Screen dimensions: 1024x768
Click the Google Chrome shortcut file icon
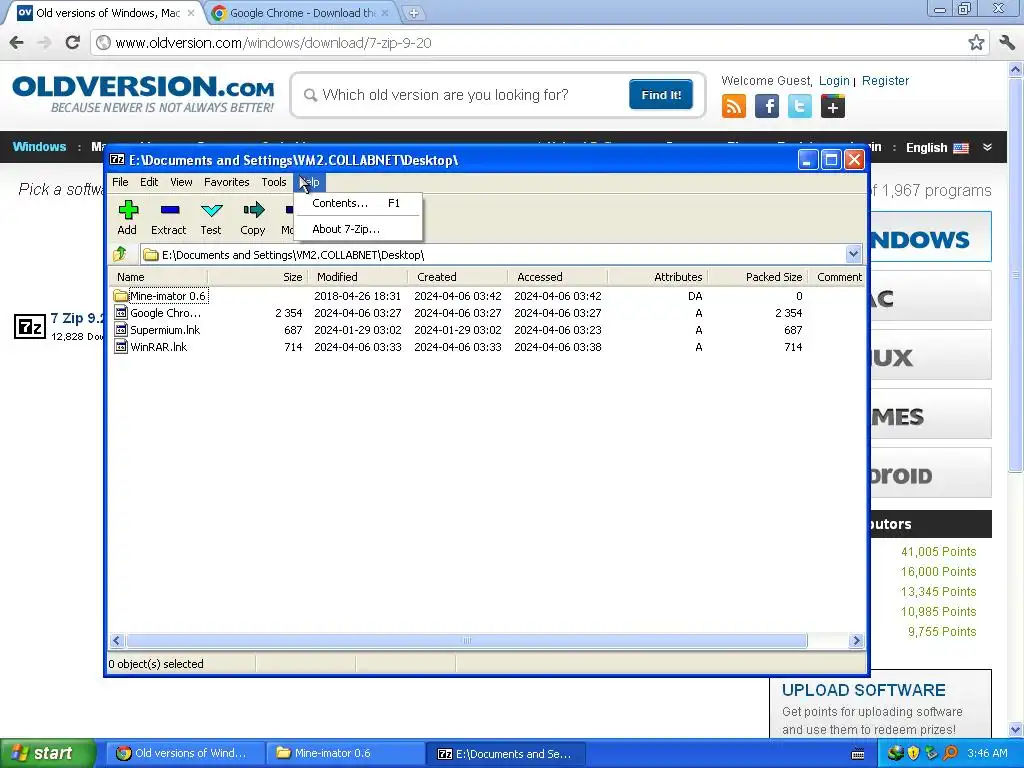pos(121,313)
